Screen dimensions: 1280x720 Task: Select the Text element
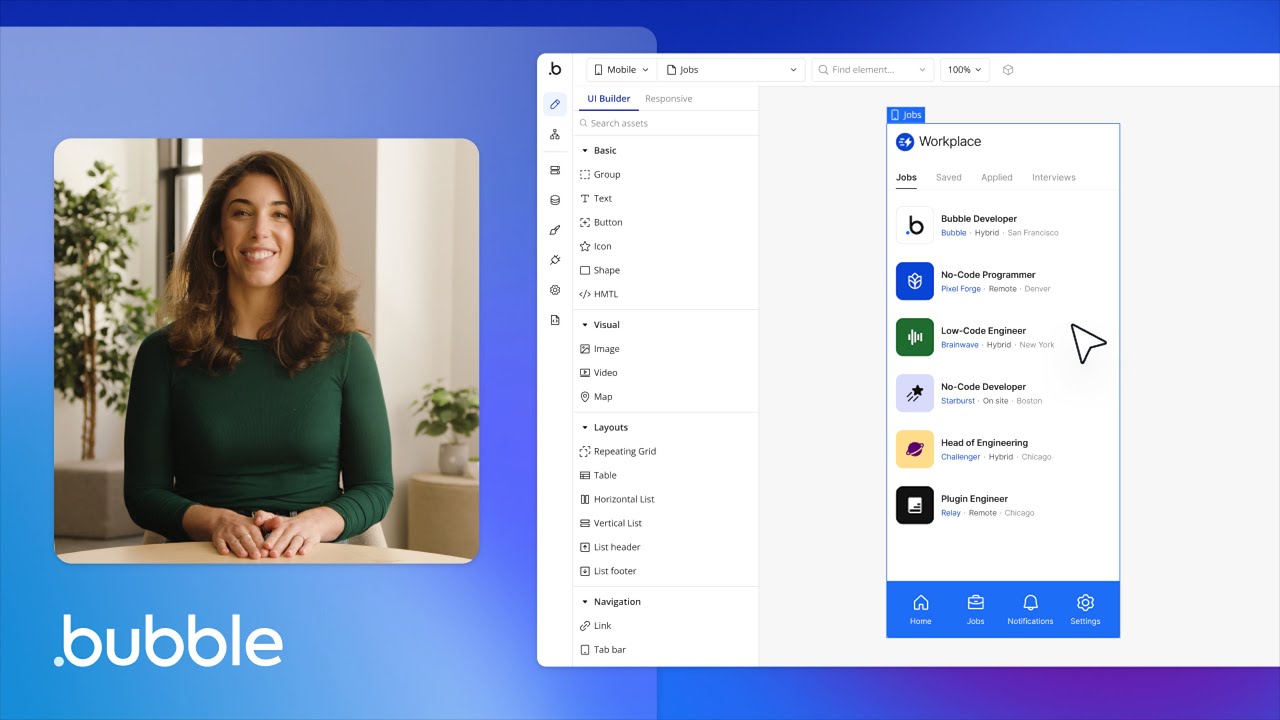[x=596, y=198]
